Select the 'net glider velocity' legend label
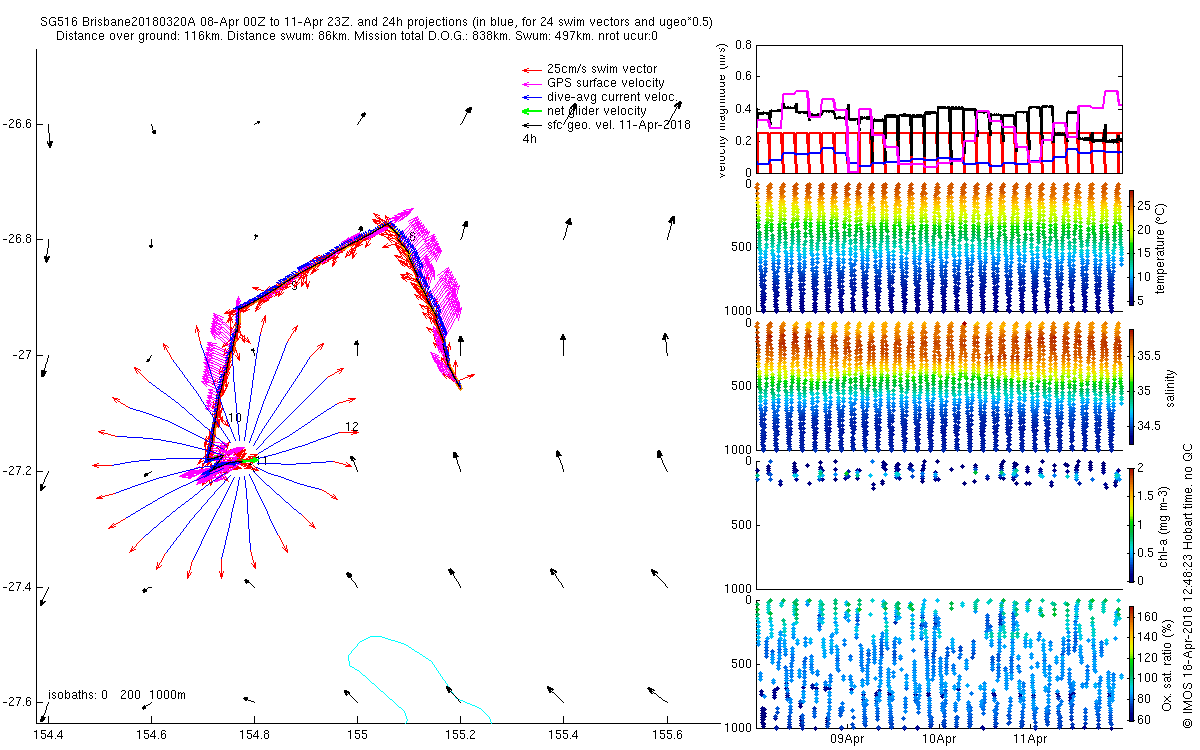Viewport: 1200px width, 750px height. [x=597, y=111]
